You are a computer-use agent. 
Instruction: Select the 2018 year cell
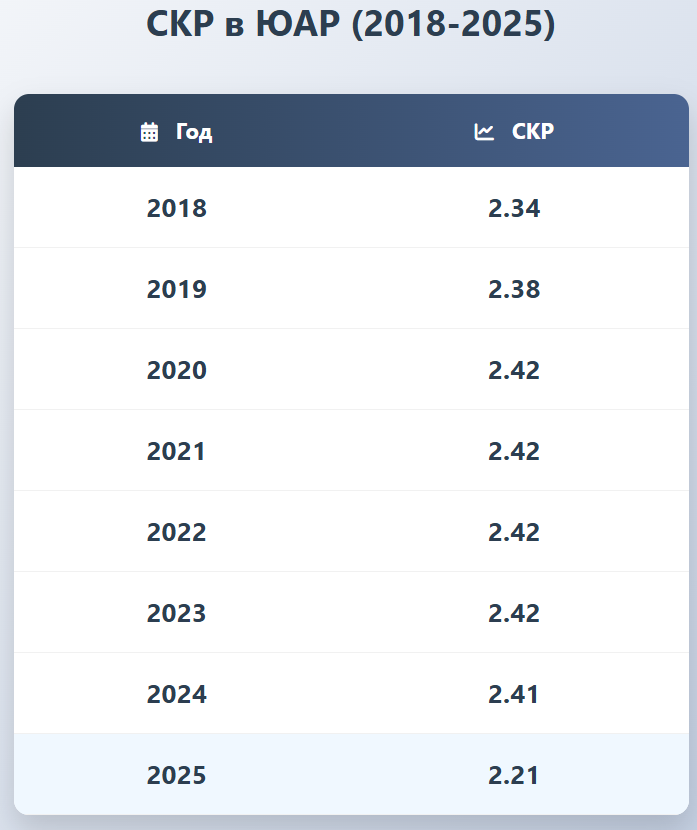[177, 208]
